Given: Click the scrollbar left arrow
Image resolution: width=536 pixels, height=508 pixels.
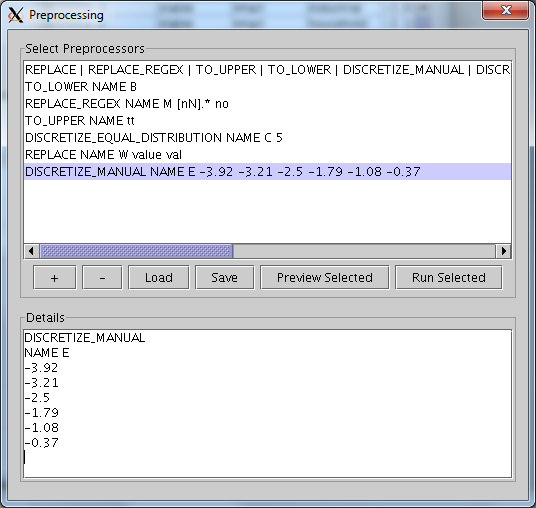Looking at the screenshot, I should click(31, 251).
